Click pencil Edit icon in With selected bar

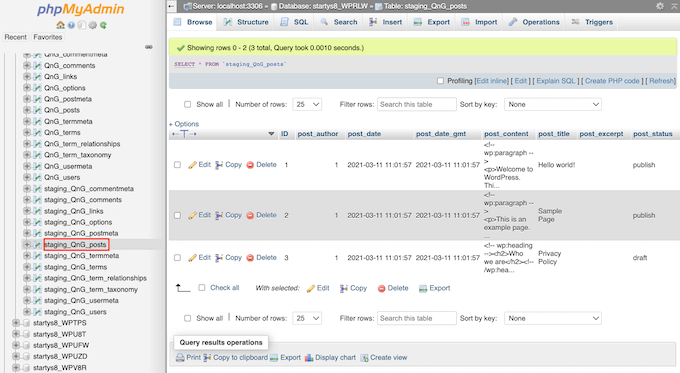pos(311,288)
